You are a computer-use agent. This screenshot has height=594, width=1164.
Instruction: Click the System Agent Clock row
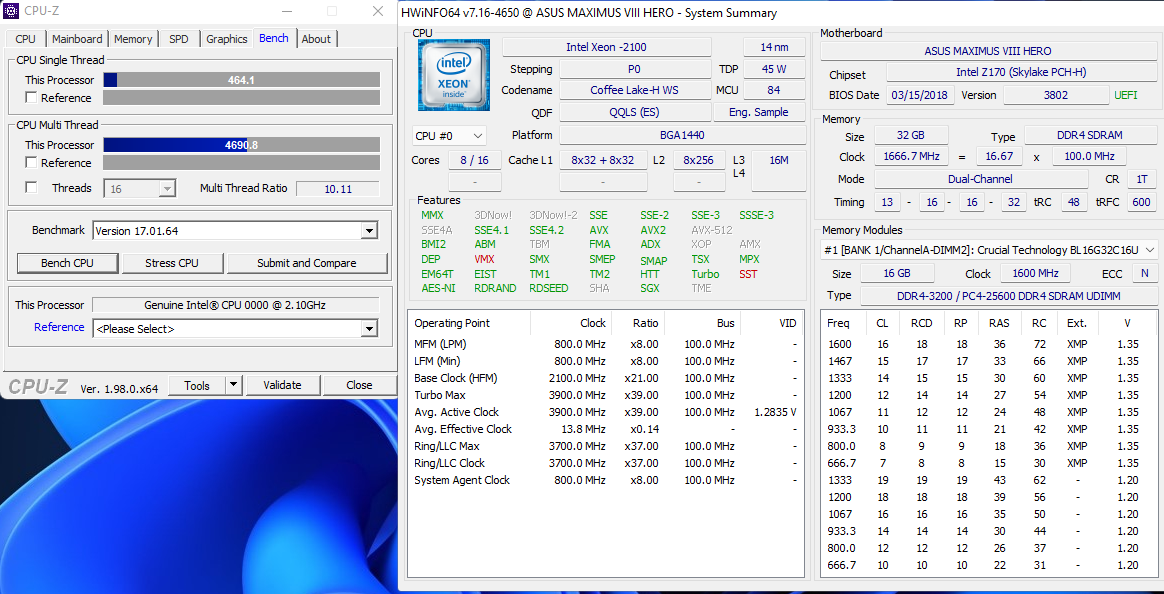tap(605, 480)
